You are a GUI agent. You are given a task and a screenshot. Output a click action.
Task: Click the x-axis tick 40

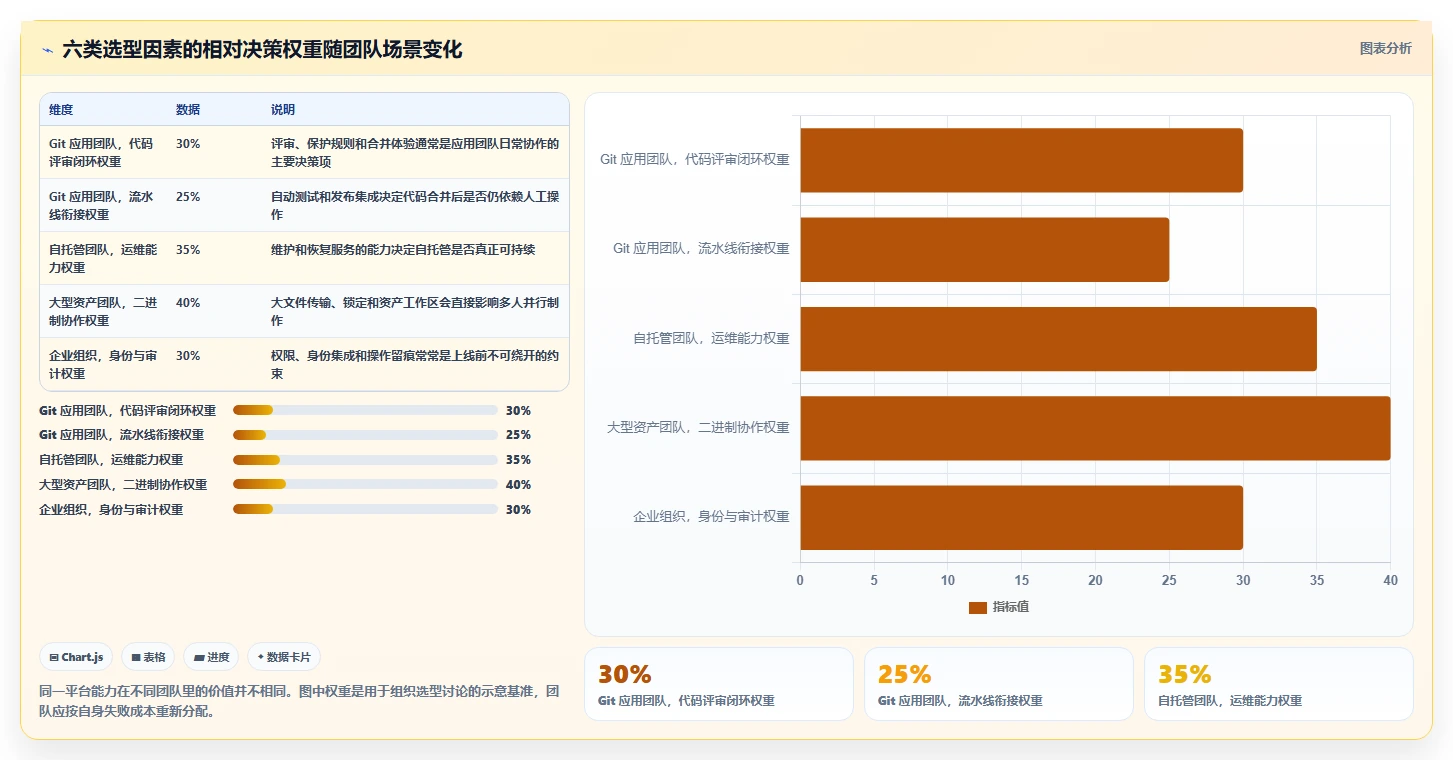coord(1390,580)
